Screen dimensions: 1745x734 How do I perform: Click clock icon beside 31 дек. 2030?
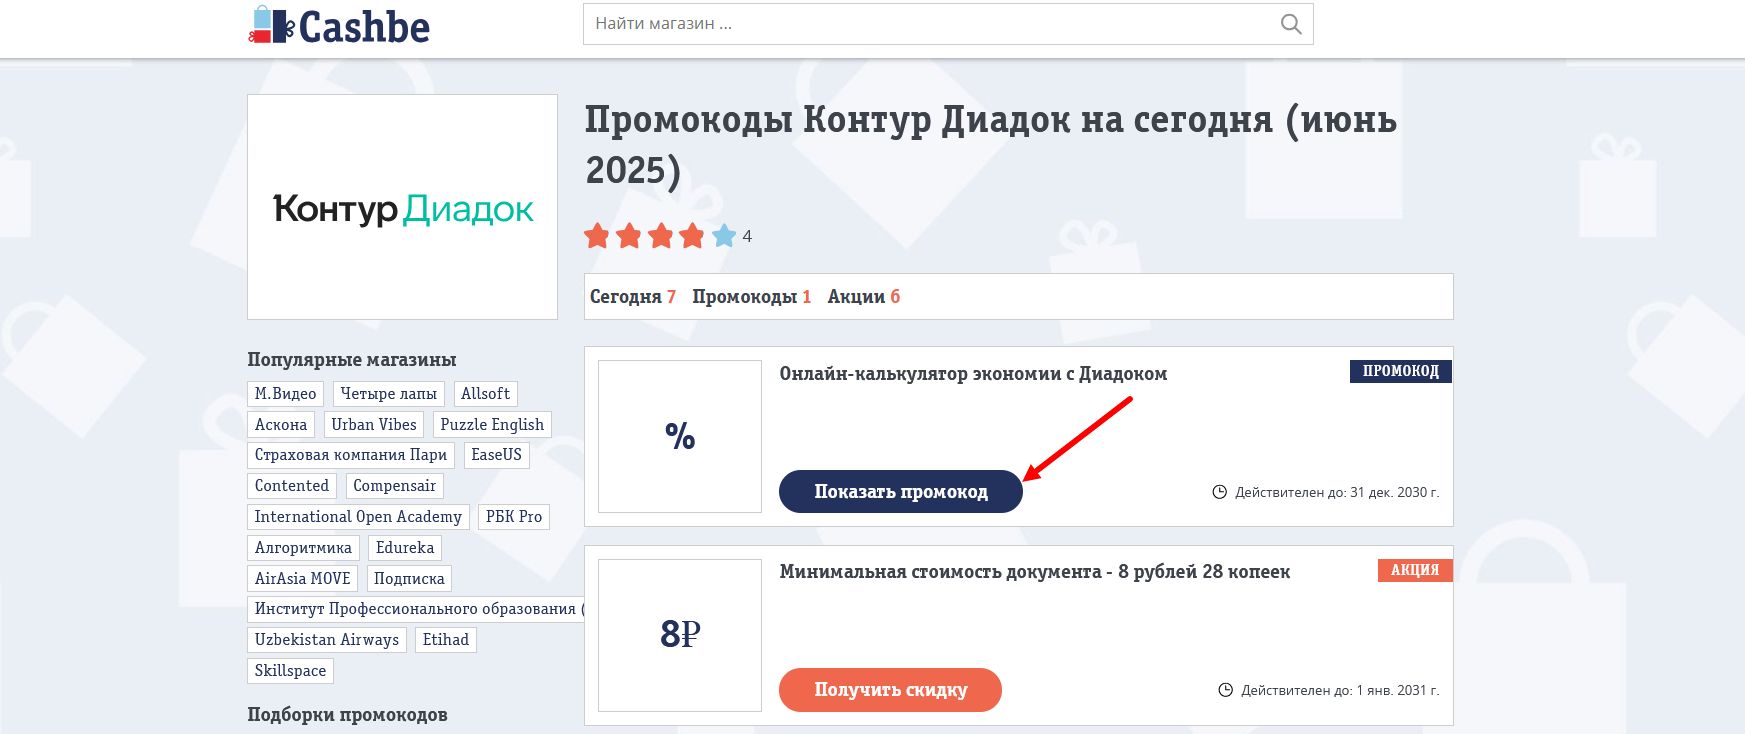click(x=1219, y=492)
